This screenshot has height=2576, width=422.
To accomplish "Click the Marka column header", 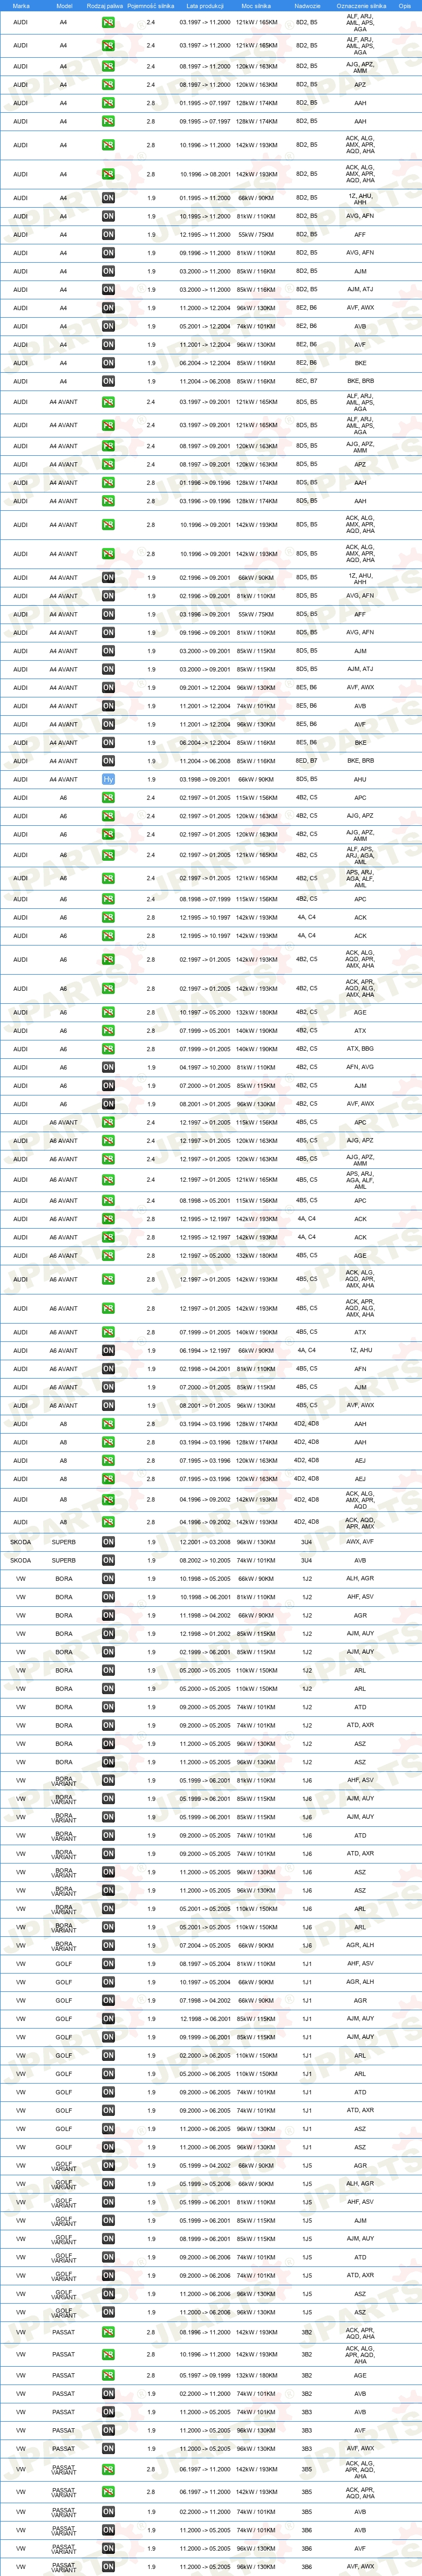I will tap(21, 6).
